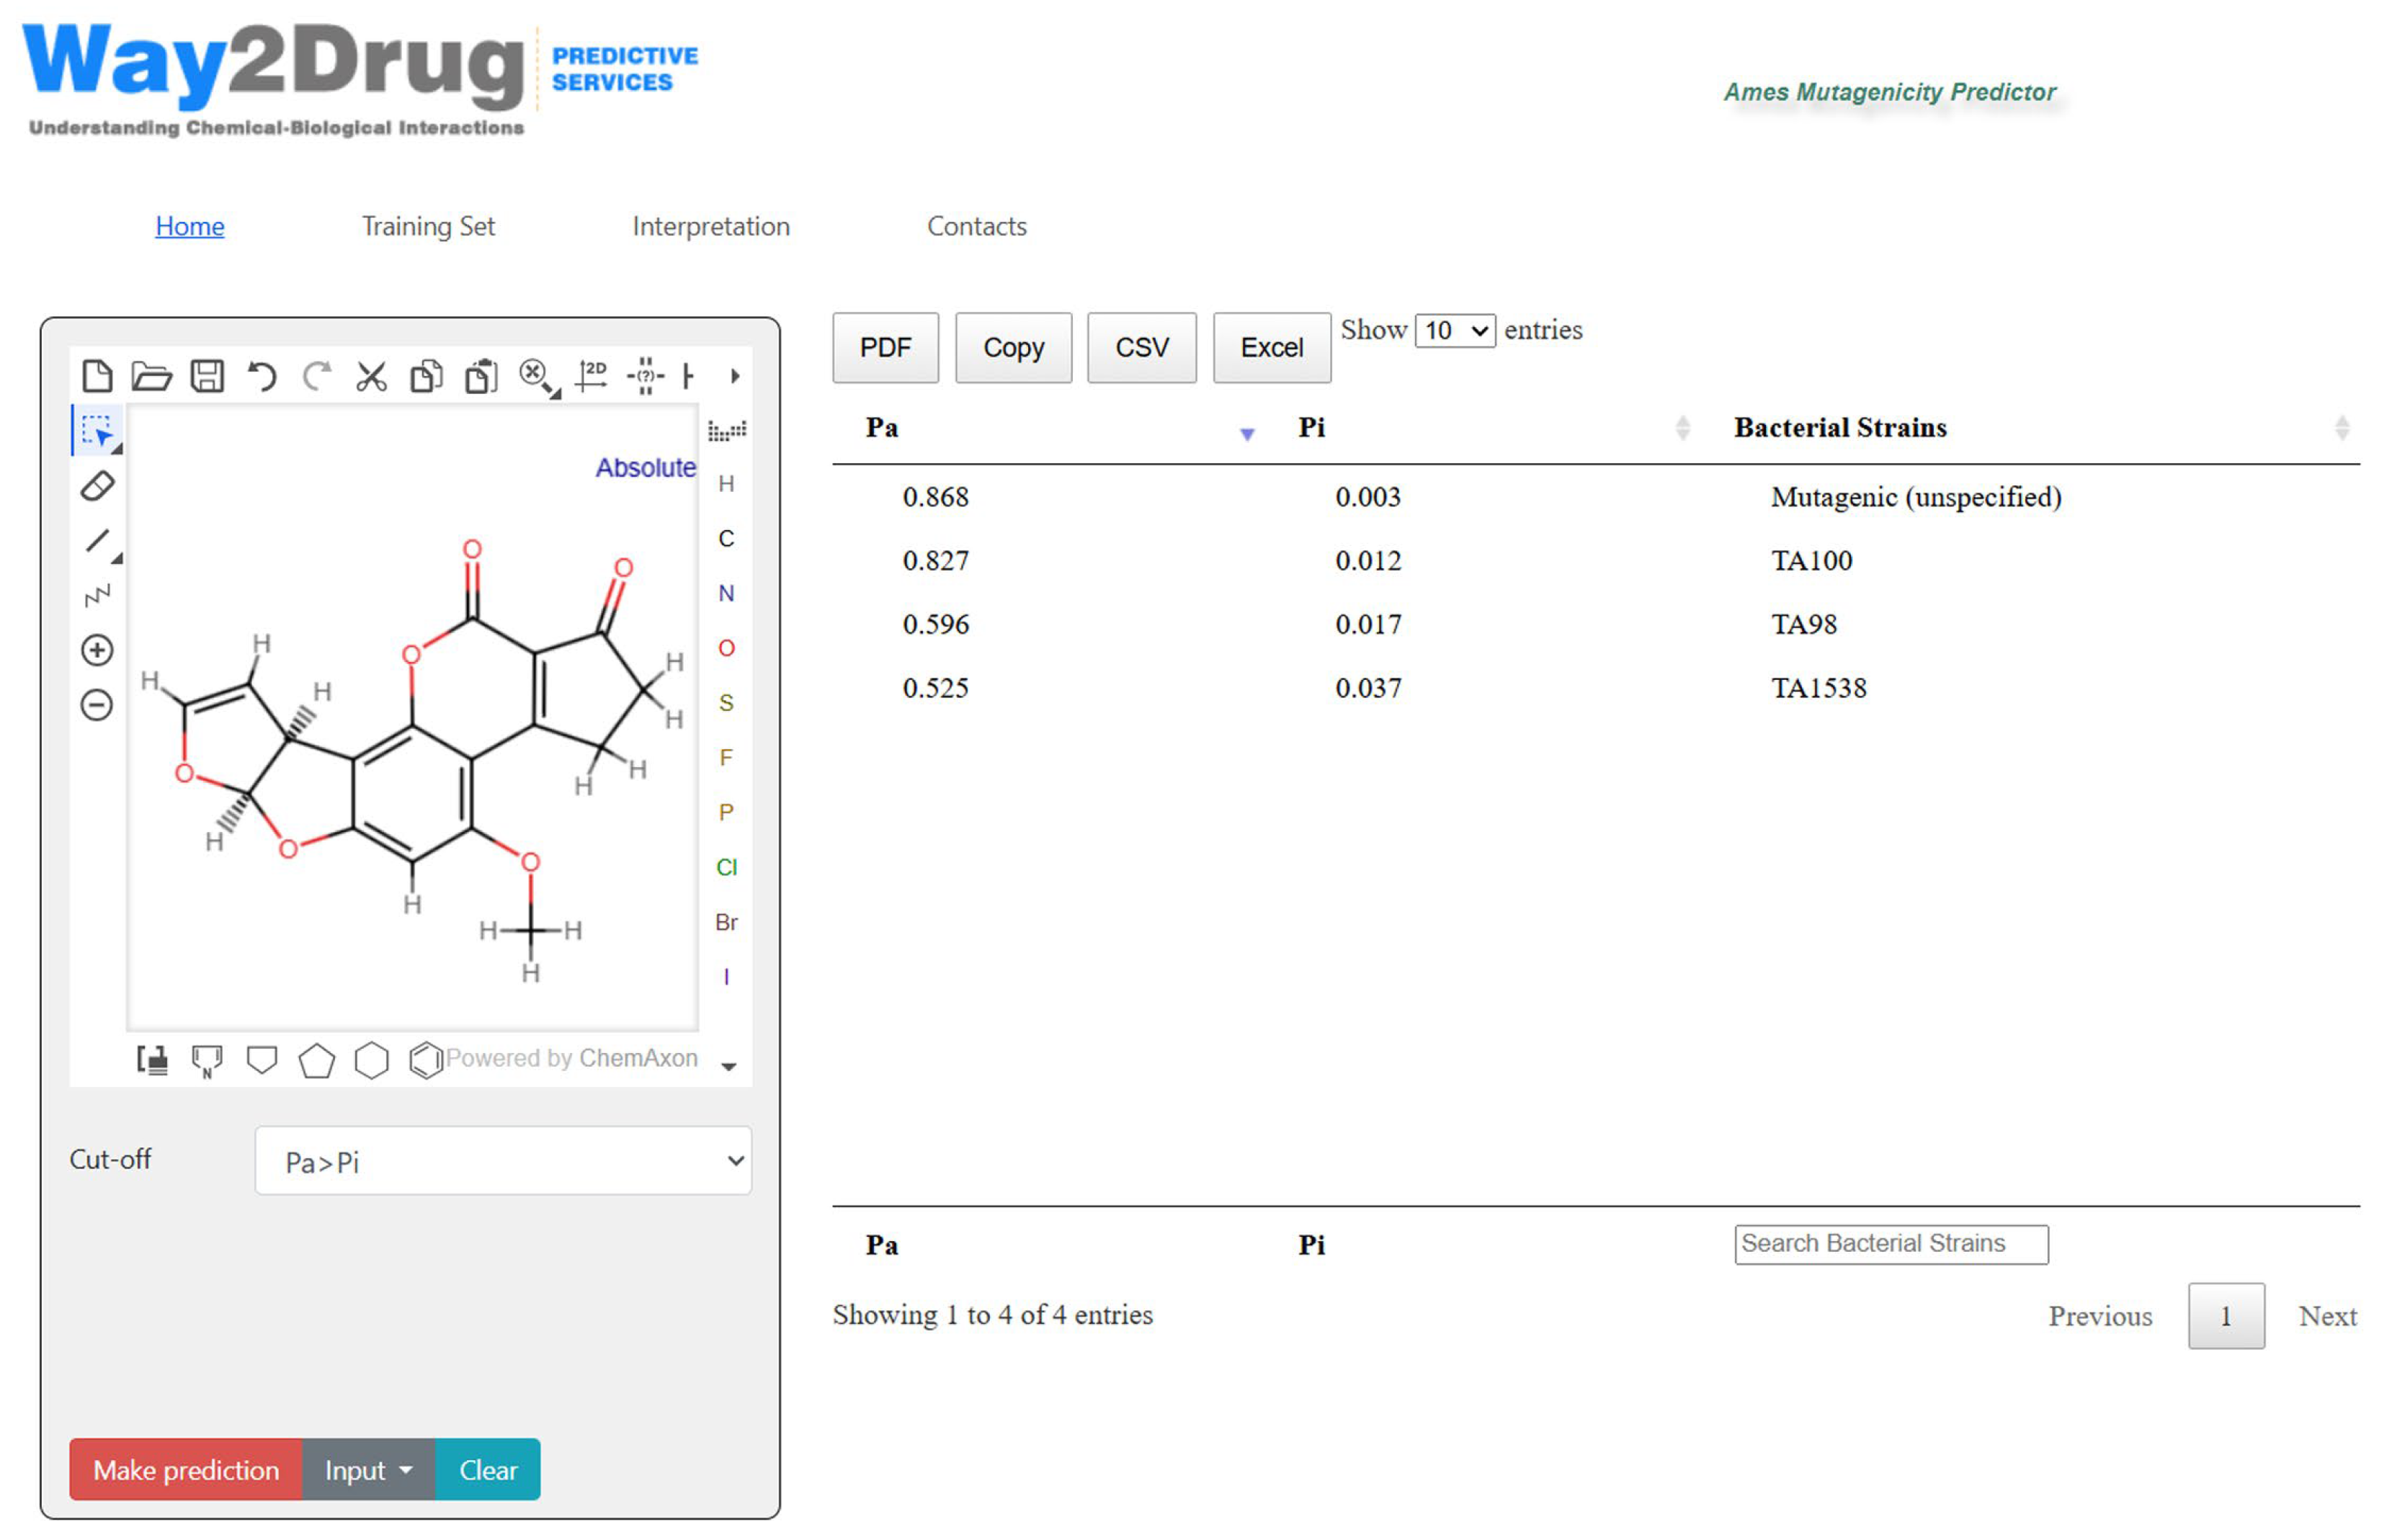Viewport: 2392px width, 1540px height.
Task: Open the periodic table icon
Action: coord(727,431)
